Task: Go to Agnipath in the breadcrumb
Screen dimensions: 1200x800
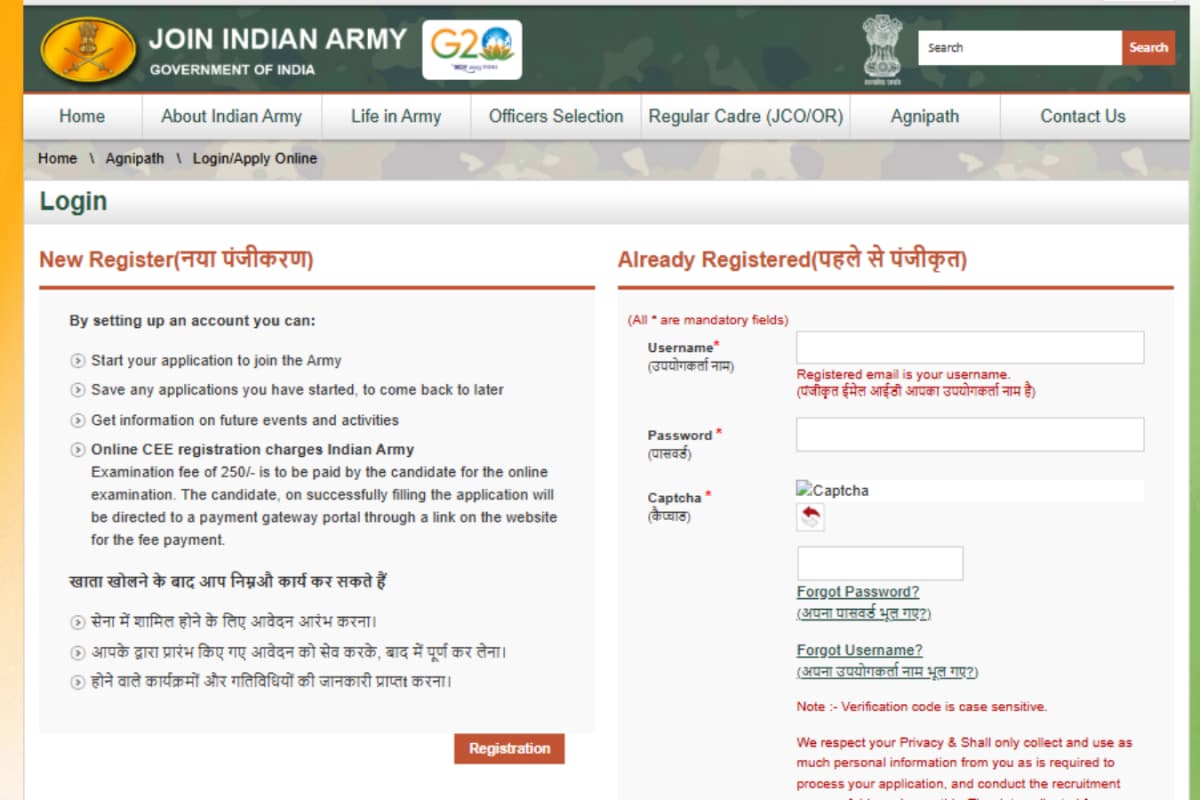Action: (x=135, y=158)
